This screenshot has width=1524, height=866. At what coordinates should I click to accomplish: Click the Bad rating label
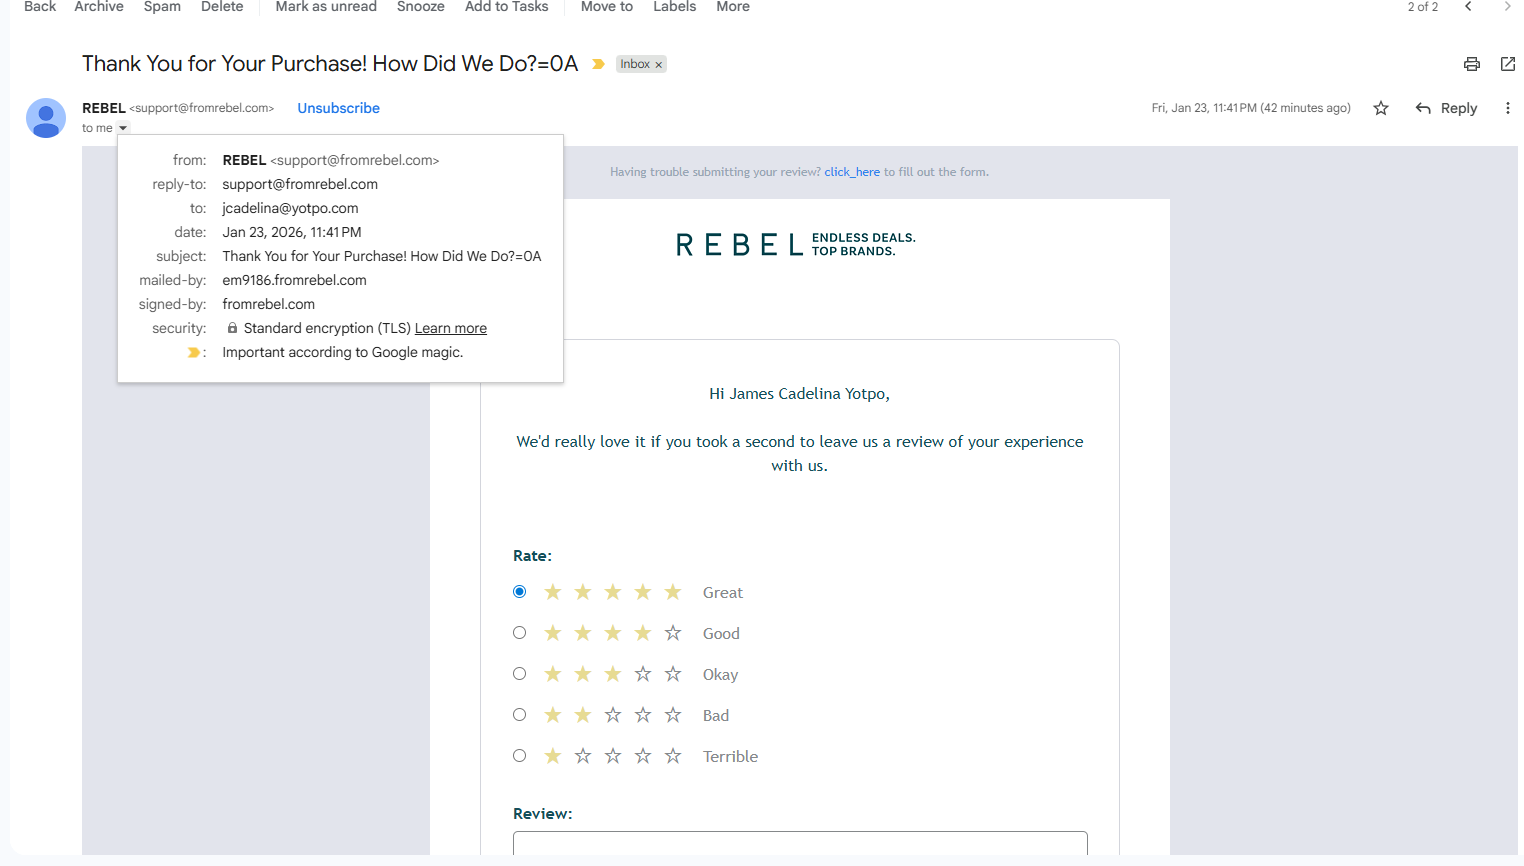716,716
